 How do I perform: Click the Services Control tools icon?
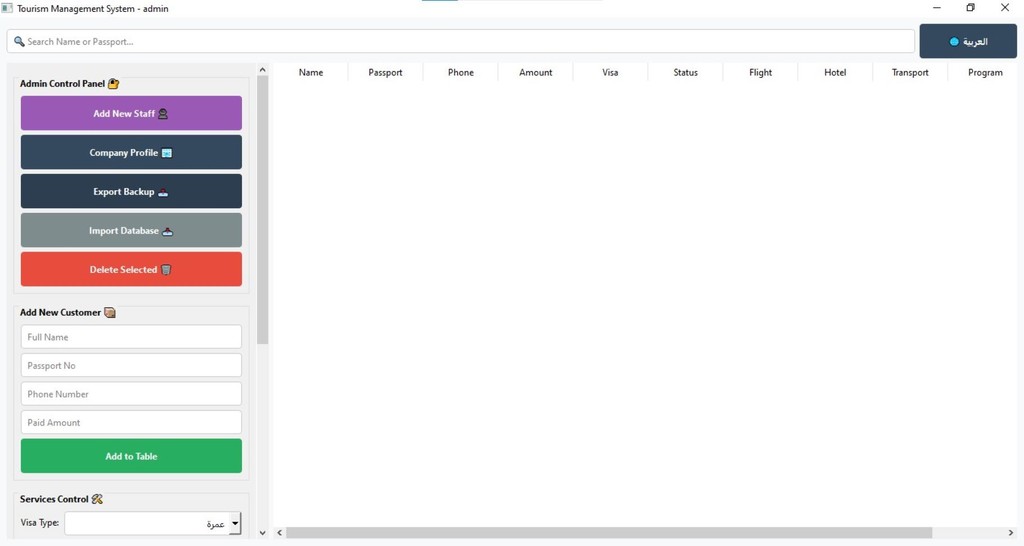97,499
